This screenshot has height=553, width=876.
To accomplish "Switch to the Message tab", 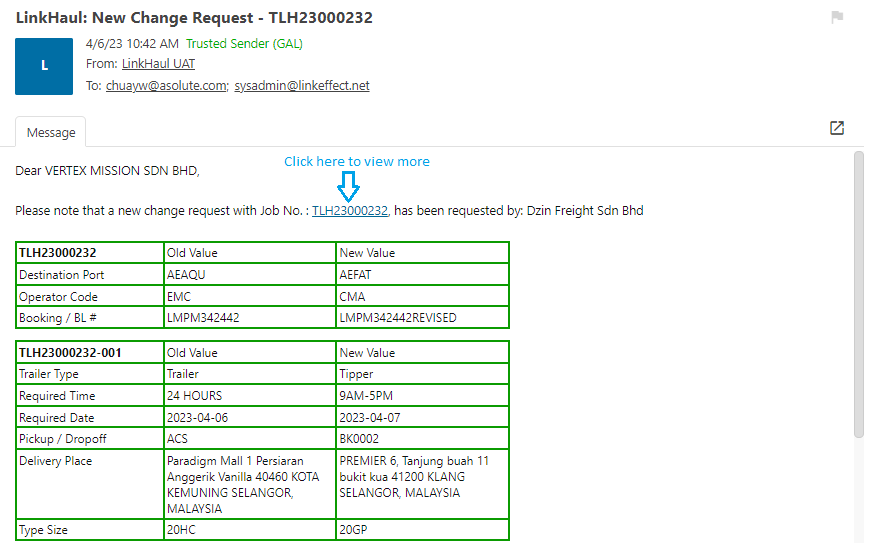I will [x=51, y=132].
